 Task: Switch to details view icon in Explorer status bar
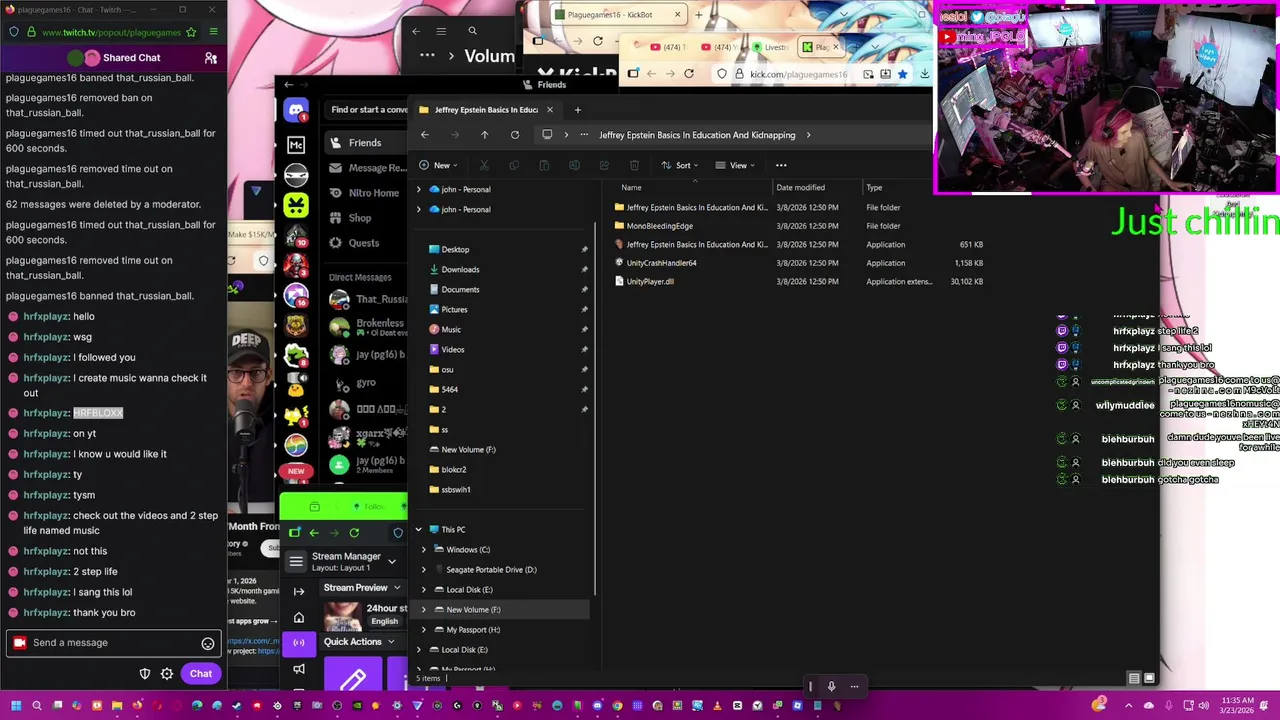coord(1134,678)
